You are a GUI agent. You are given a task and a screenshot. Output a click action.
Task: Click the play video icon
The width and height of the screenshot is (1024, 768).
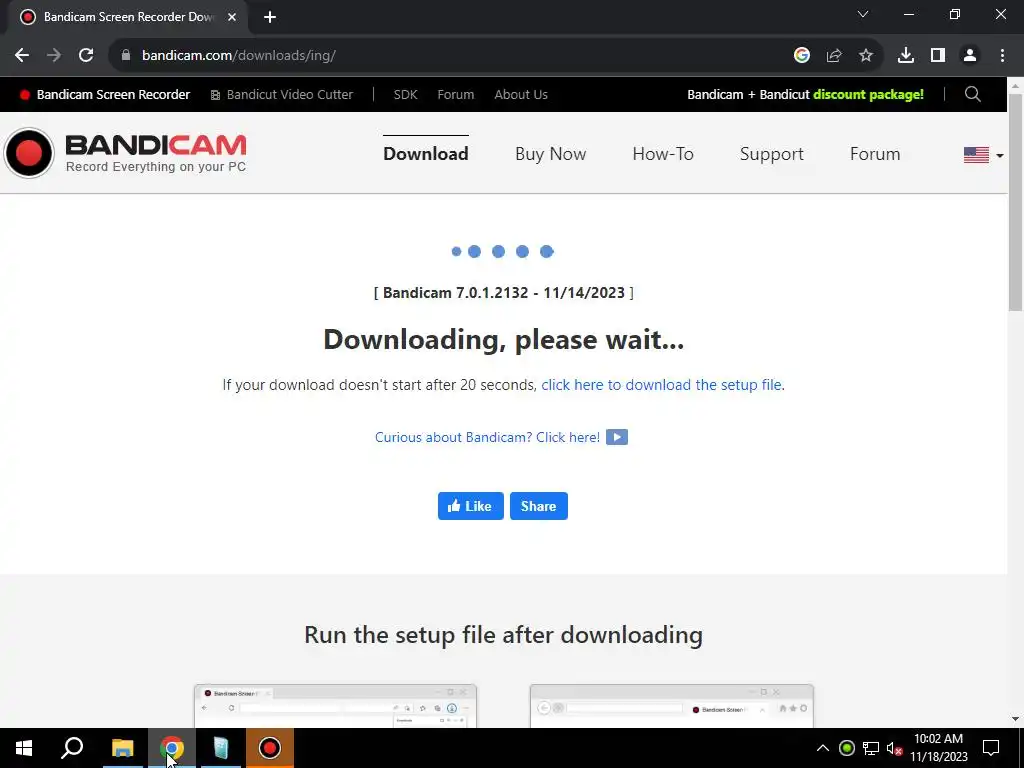617,437
